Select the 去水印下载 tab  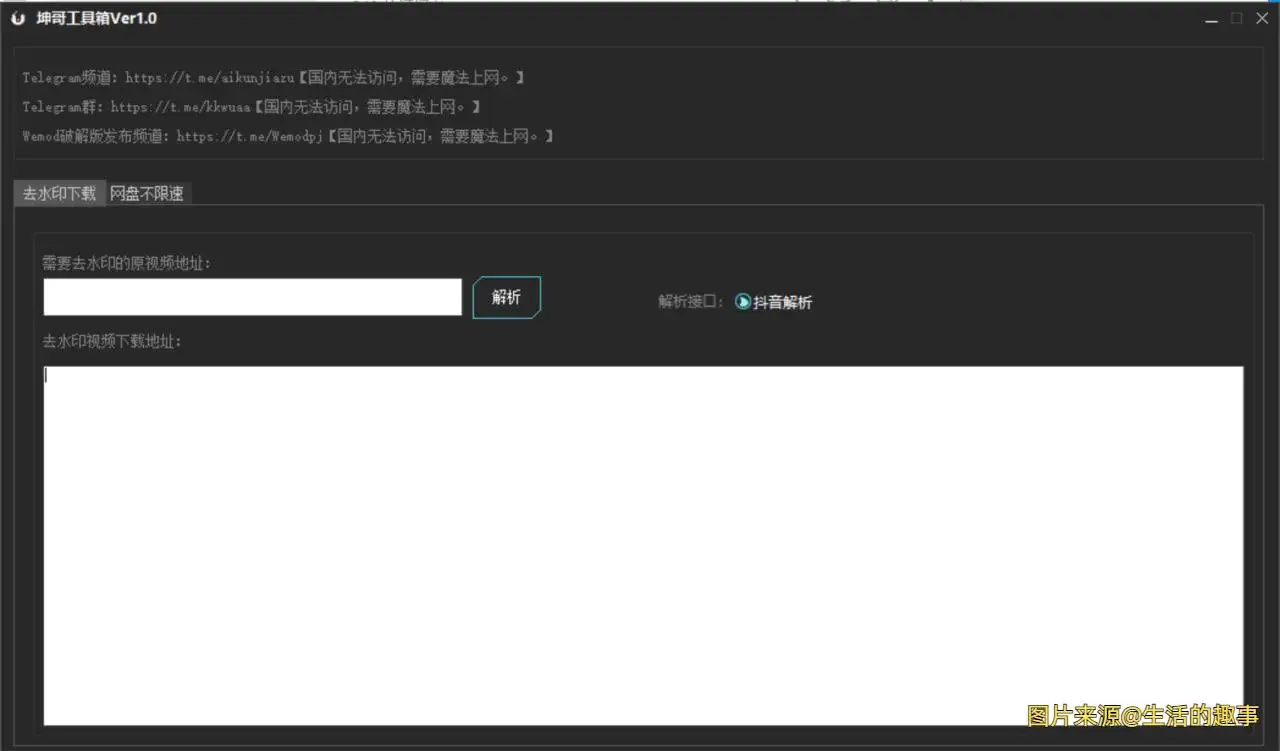[x=59, y=192]
